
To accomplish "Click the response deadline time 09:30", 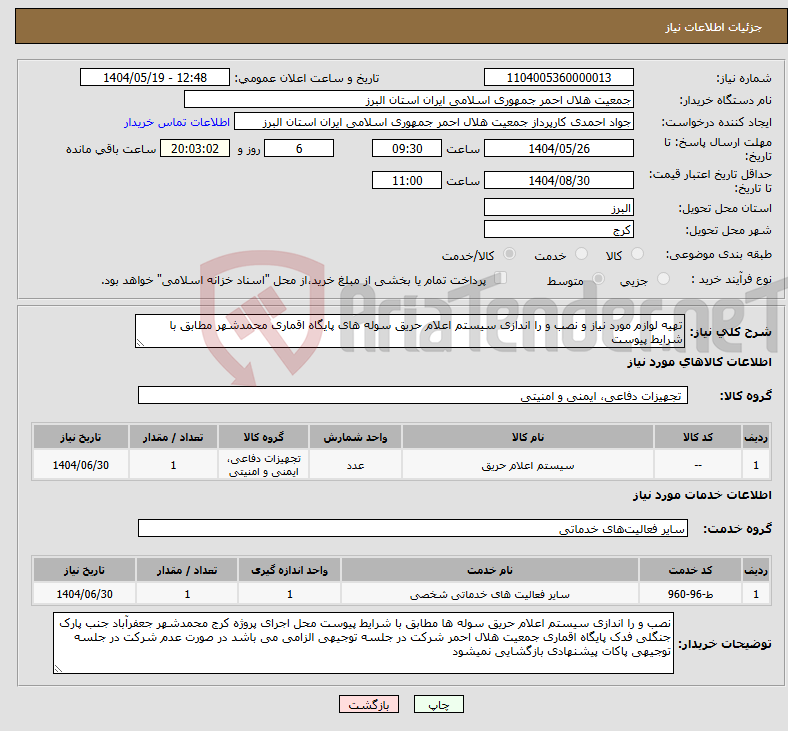I will pos(407,148).
